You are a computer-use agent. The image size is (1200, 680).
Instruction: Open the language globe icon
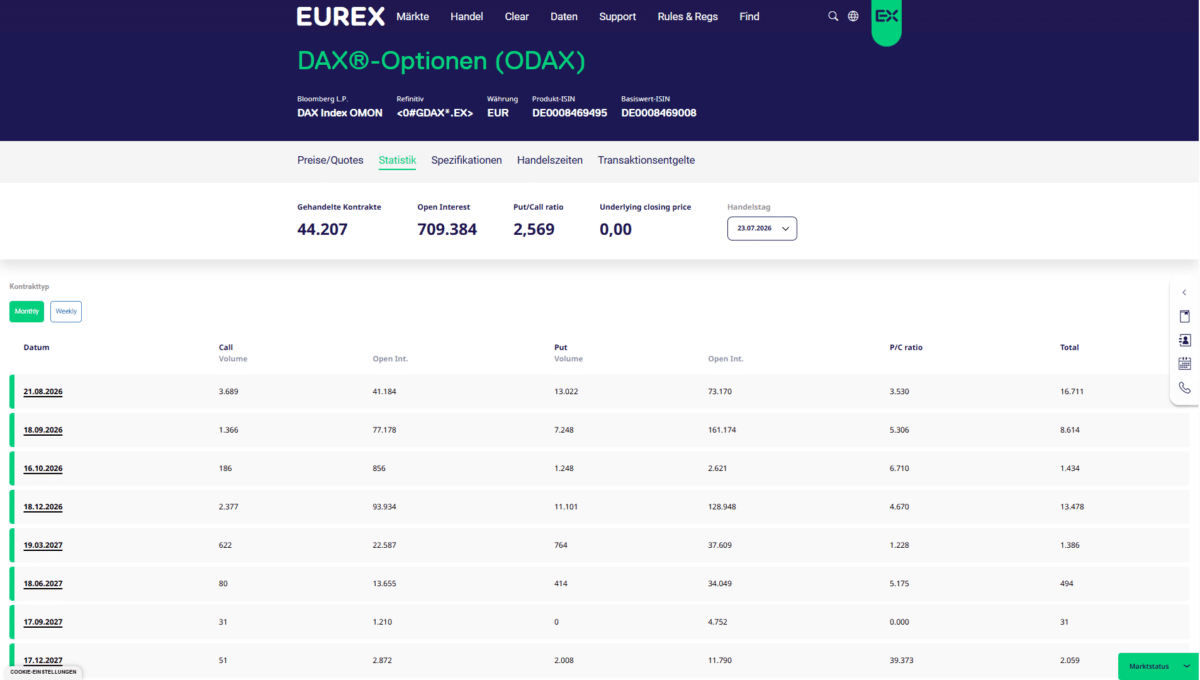pos(853,16)
